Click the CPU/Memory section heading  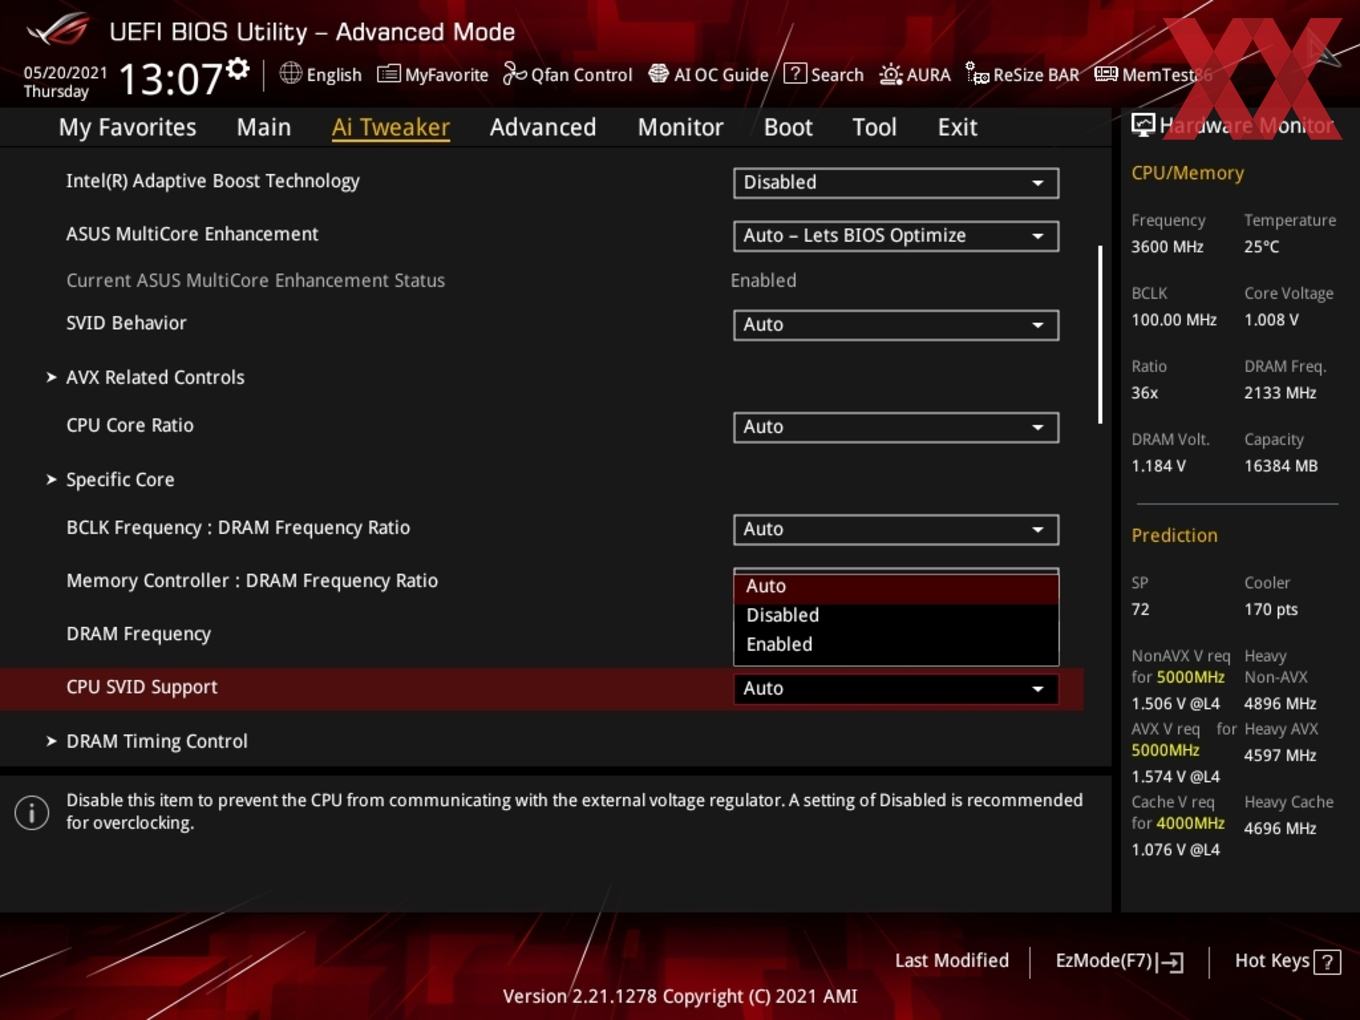pos(1187,173)
